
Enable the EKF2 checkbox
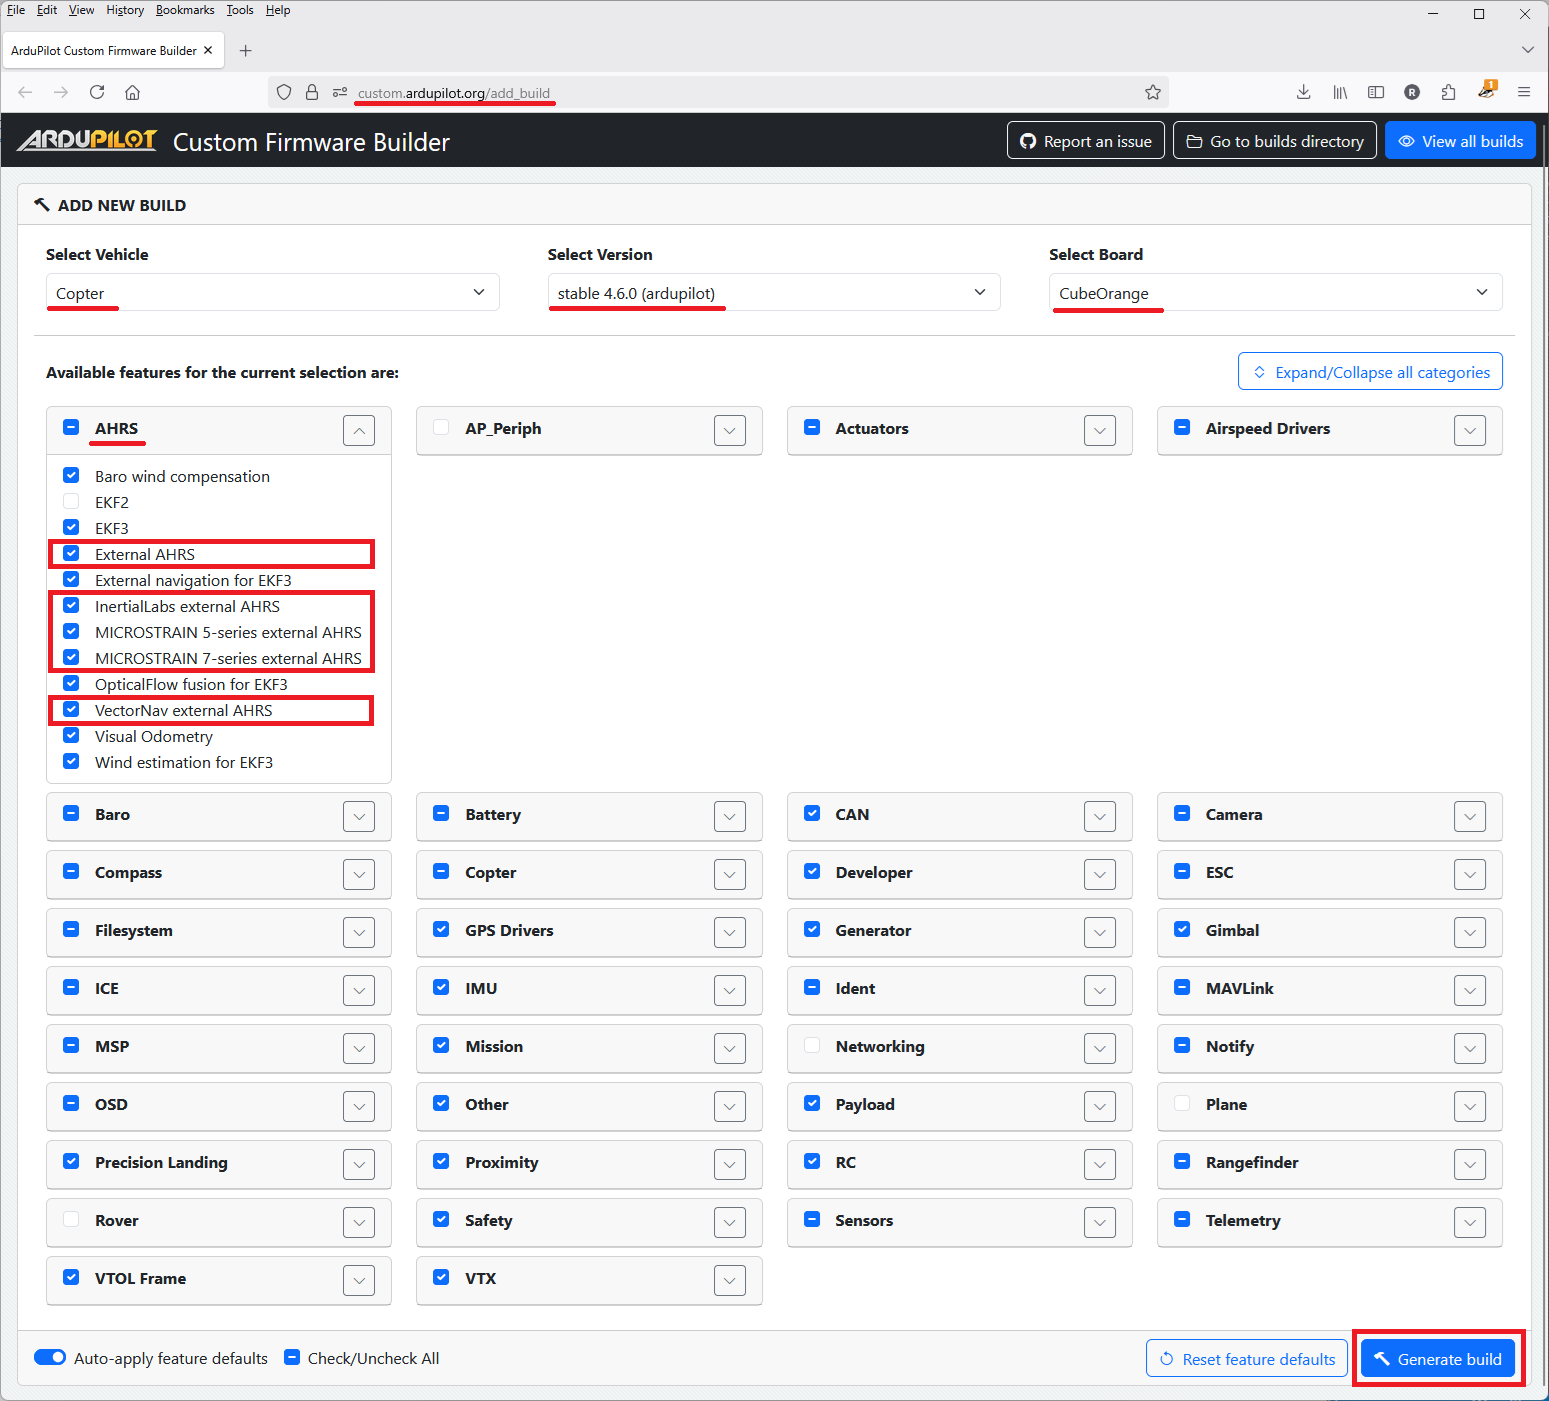(71, 501)
